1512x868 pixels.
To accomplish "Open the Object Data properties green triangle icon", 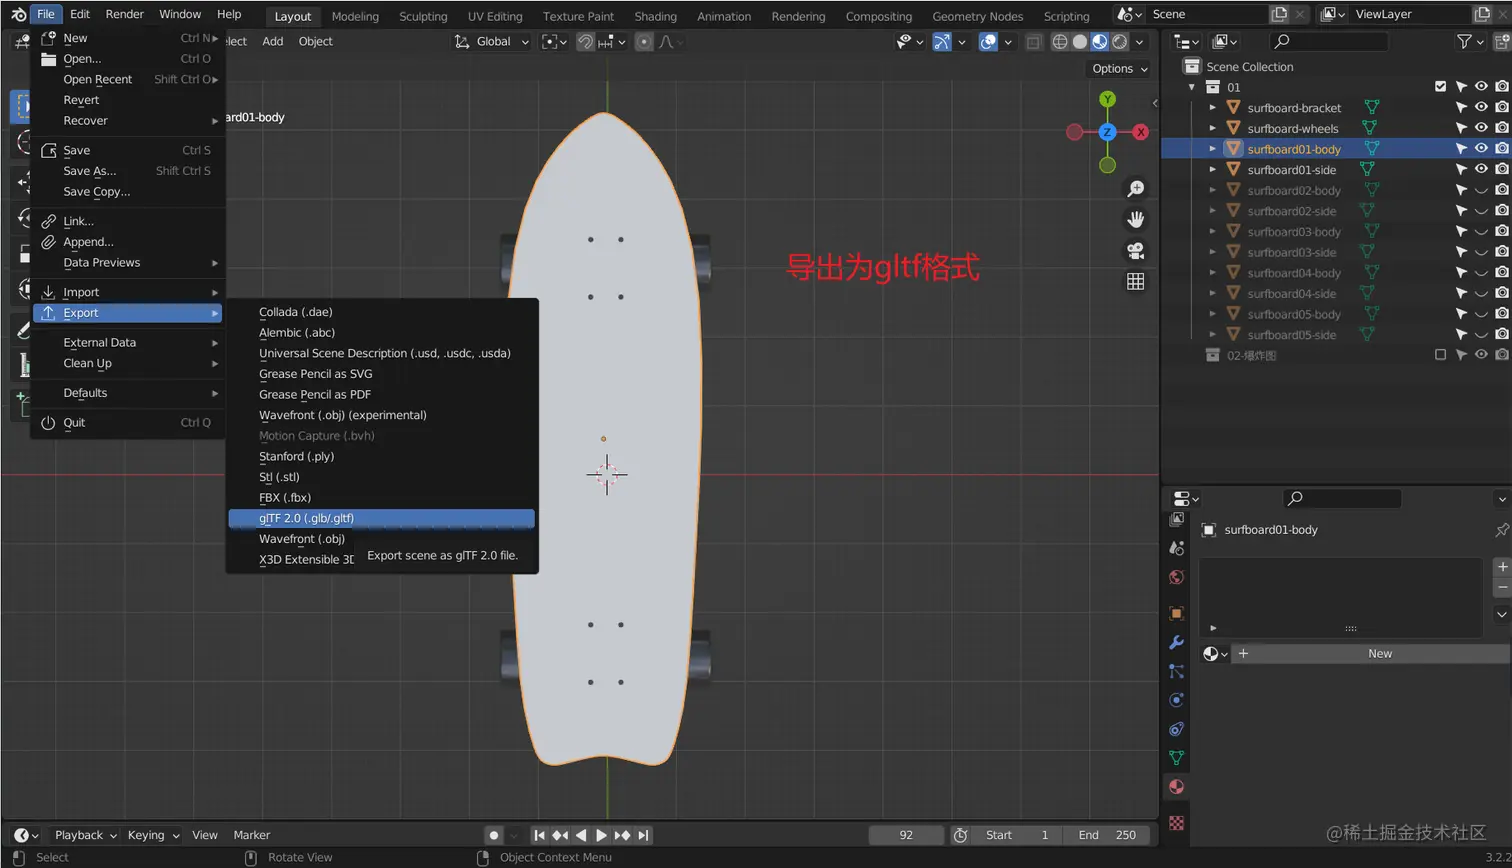I will (x=1177, y=758).
